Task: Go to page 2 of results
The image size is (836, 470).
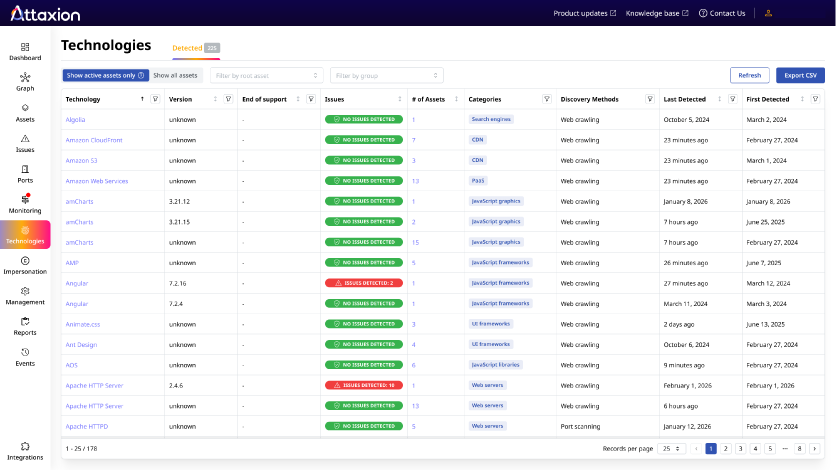Action: [x=726, y=449]
